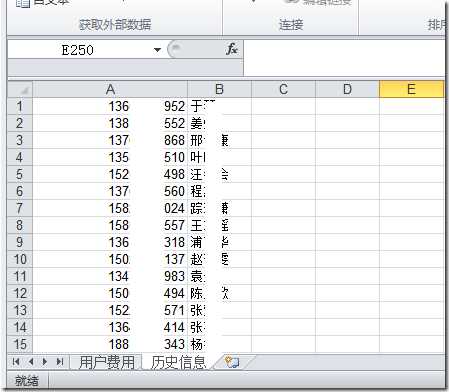The width and height of the screenshot is (449, 392).
Task: Click cell A8 ending in 557
Action: click(x=110, y=225)
